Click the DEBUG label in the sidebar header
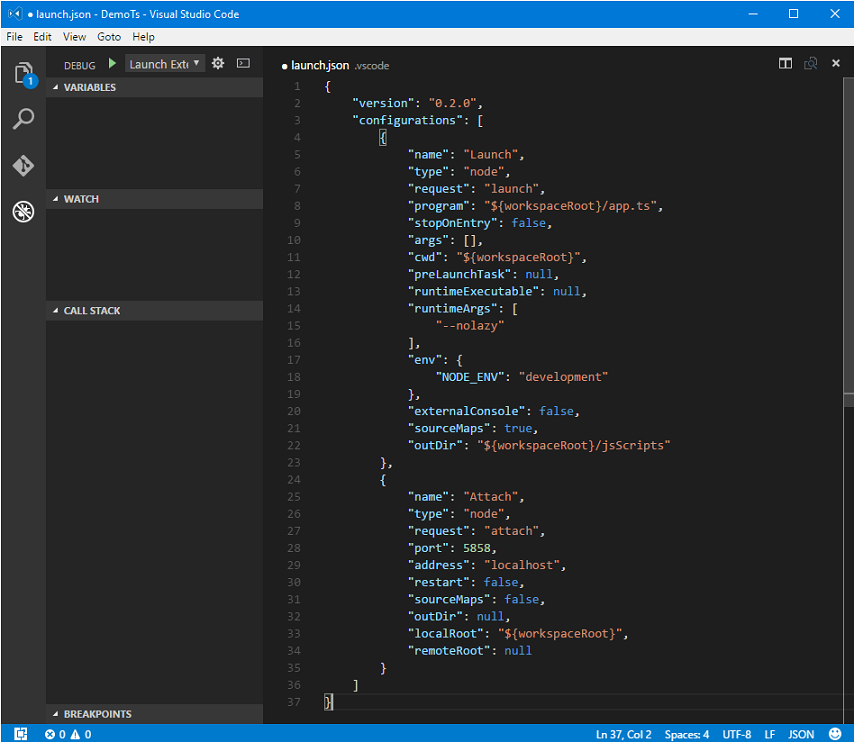Image resolution: width=854 pixels, height=742 pixels. 80,65
